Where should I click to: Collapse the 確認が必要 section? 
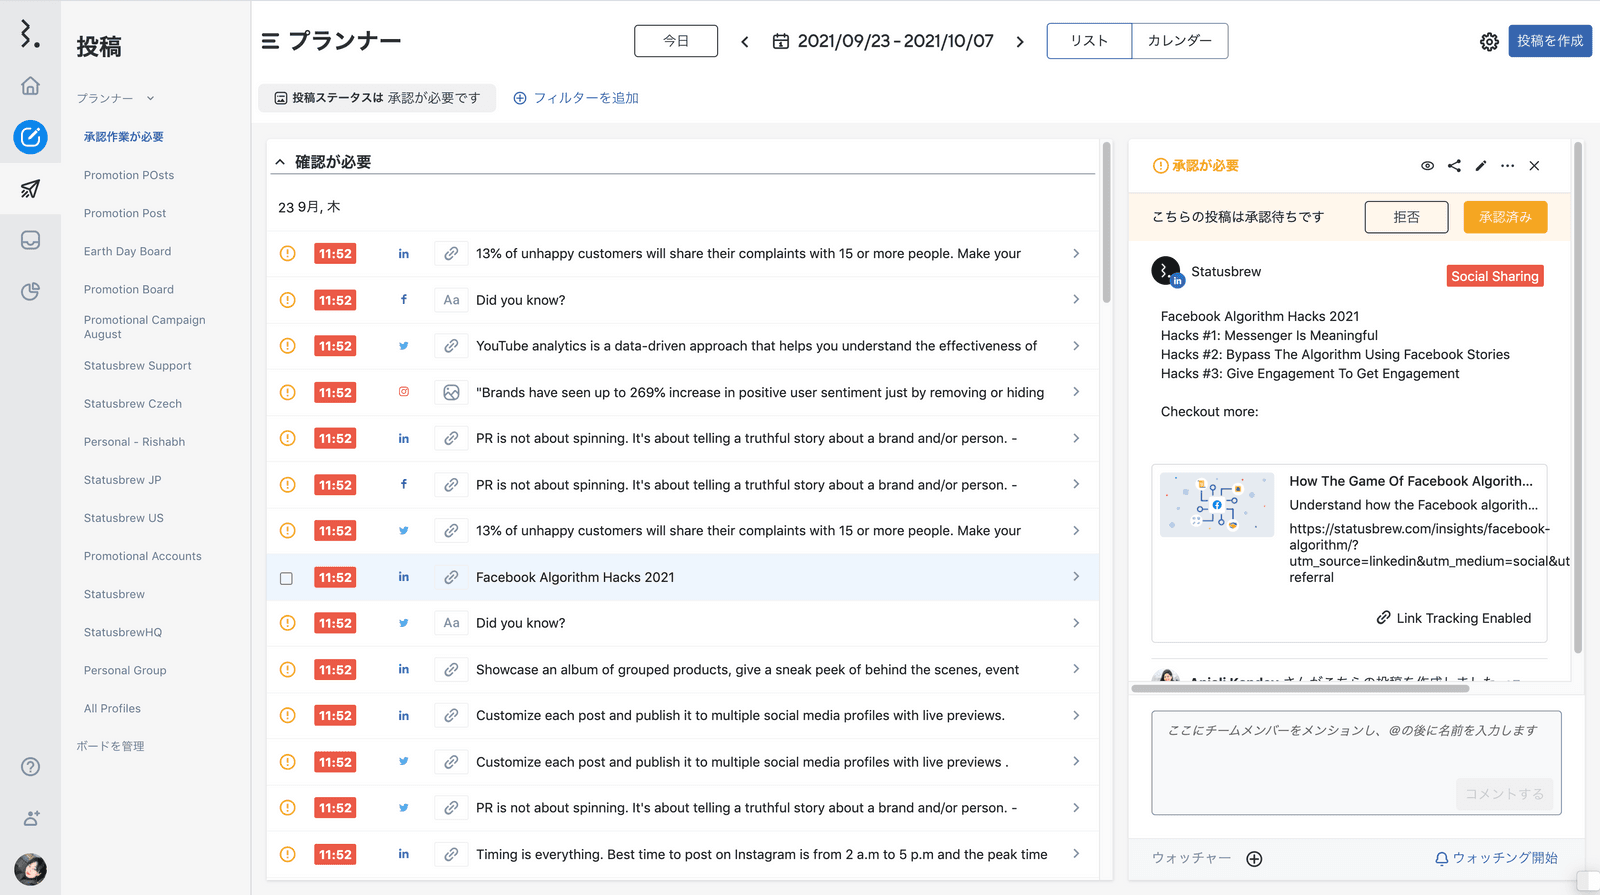point(280,162)
